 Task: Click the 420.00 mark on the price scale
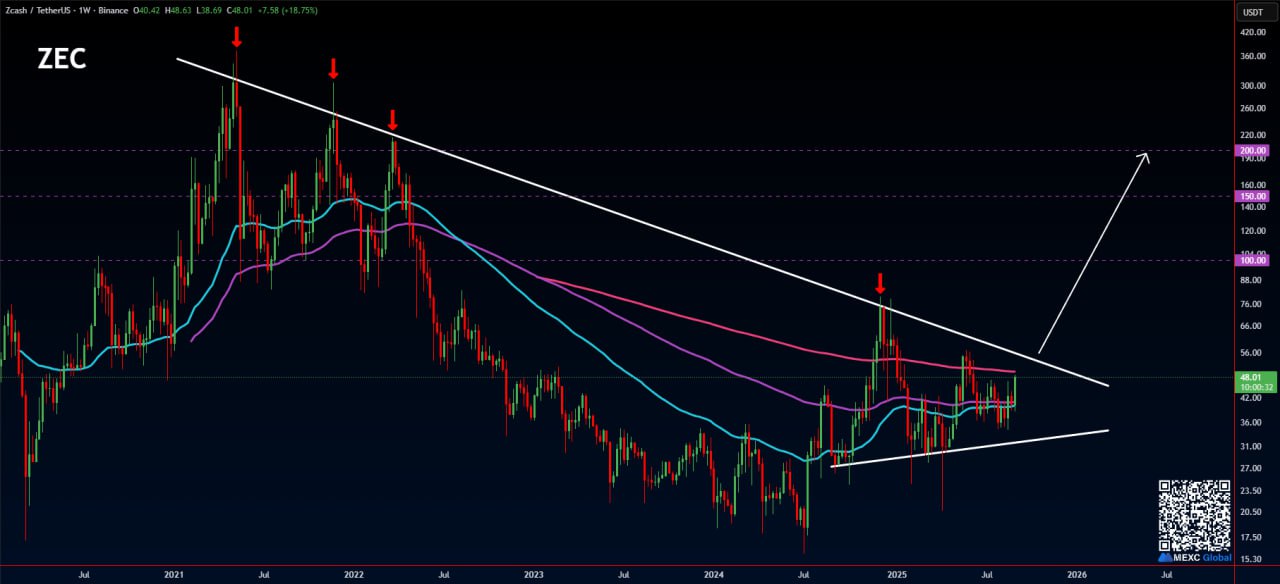pyautogui.click(x=1252, y=32)
